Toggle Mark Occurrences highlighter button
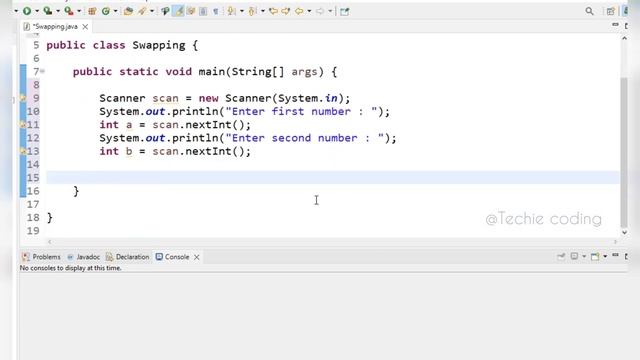The width and height of the screenshot is (640, 360). 179,11
